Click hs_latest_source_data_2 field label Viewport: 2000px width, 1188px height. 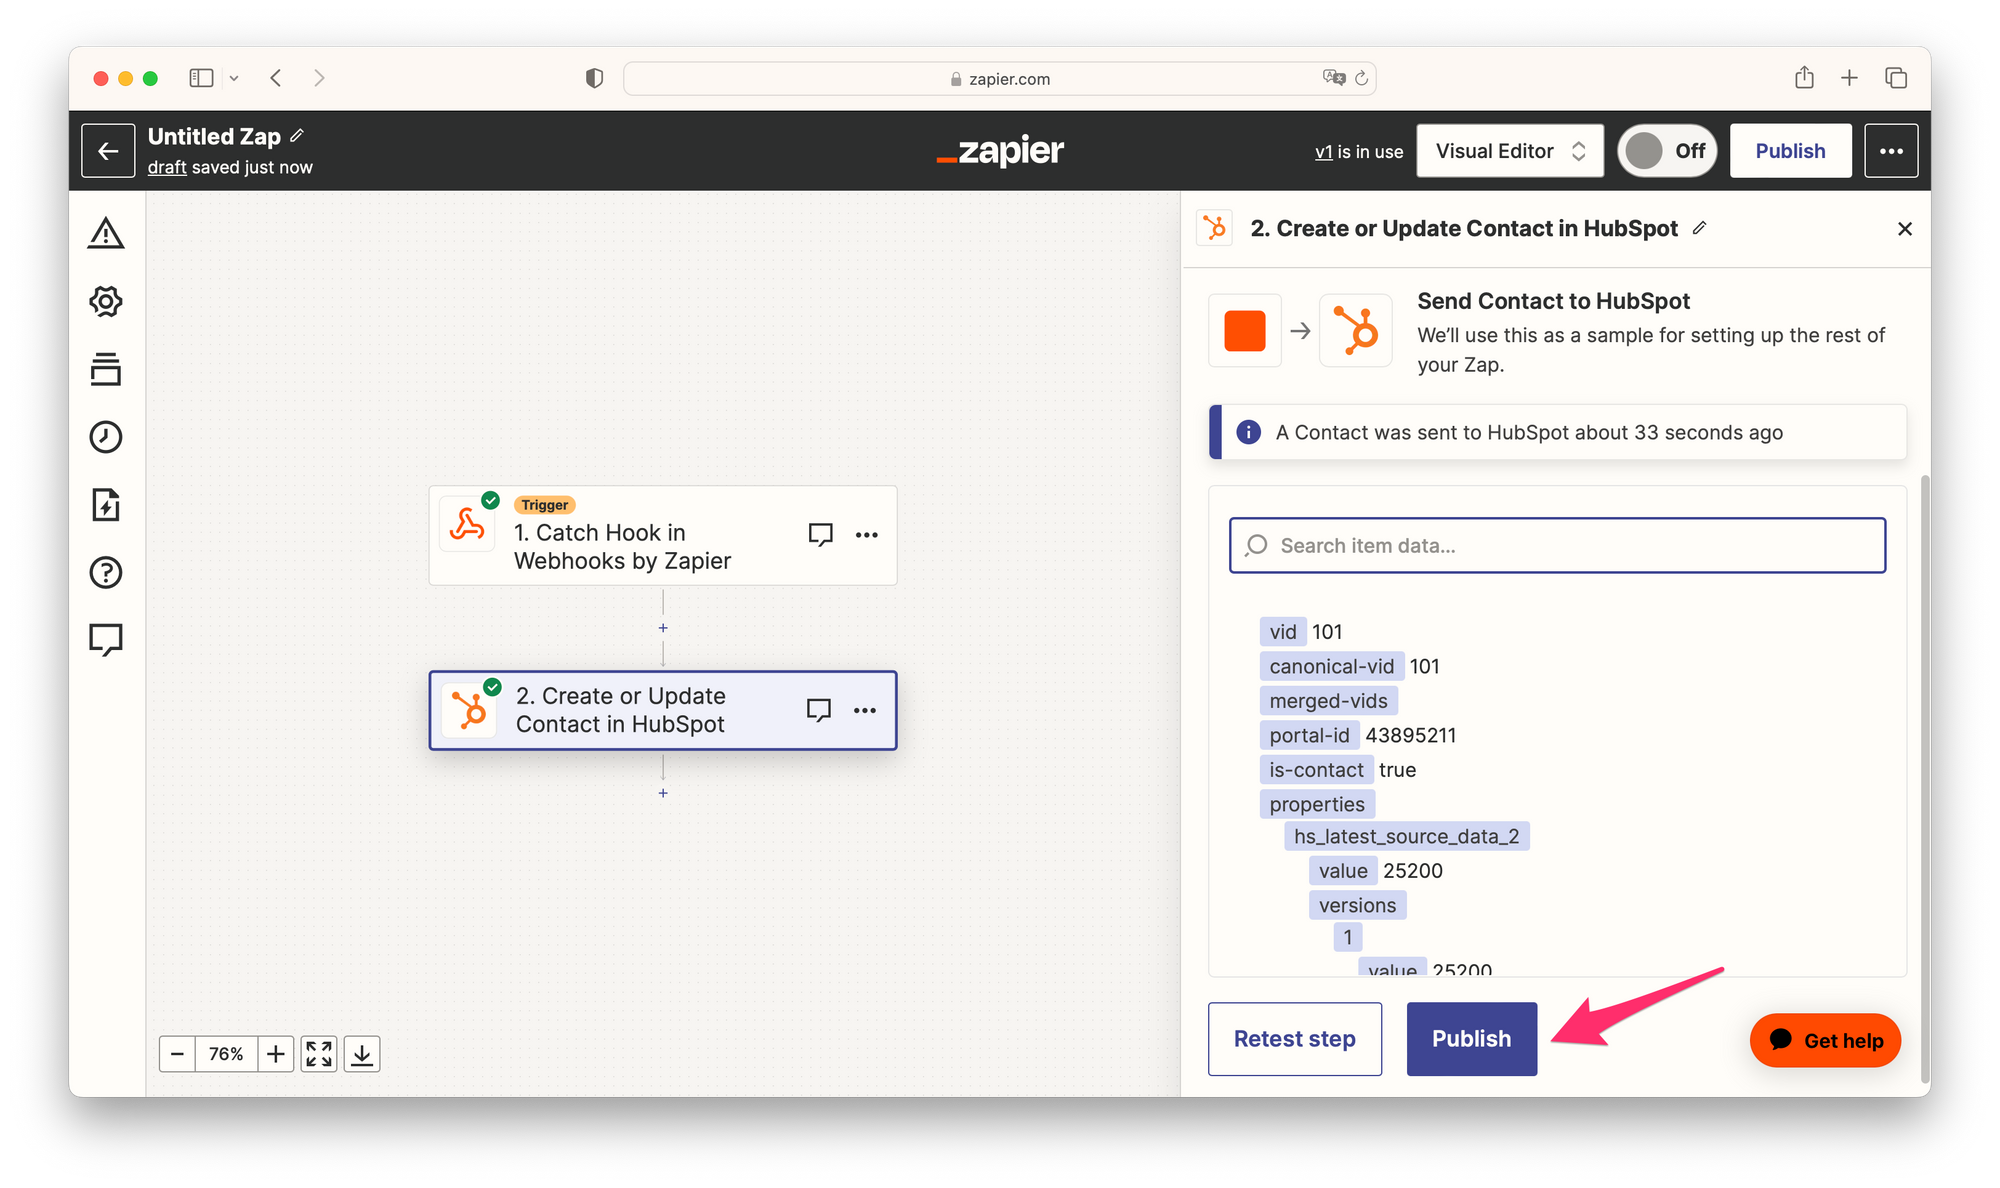coord(1406,836)
